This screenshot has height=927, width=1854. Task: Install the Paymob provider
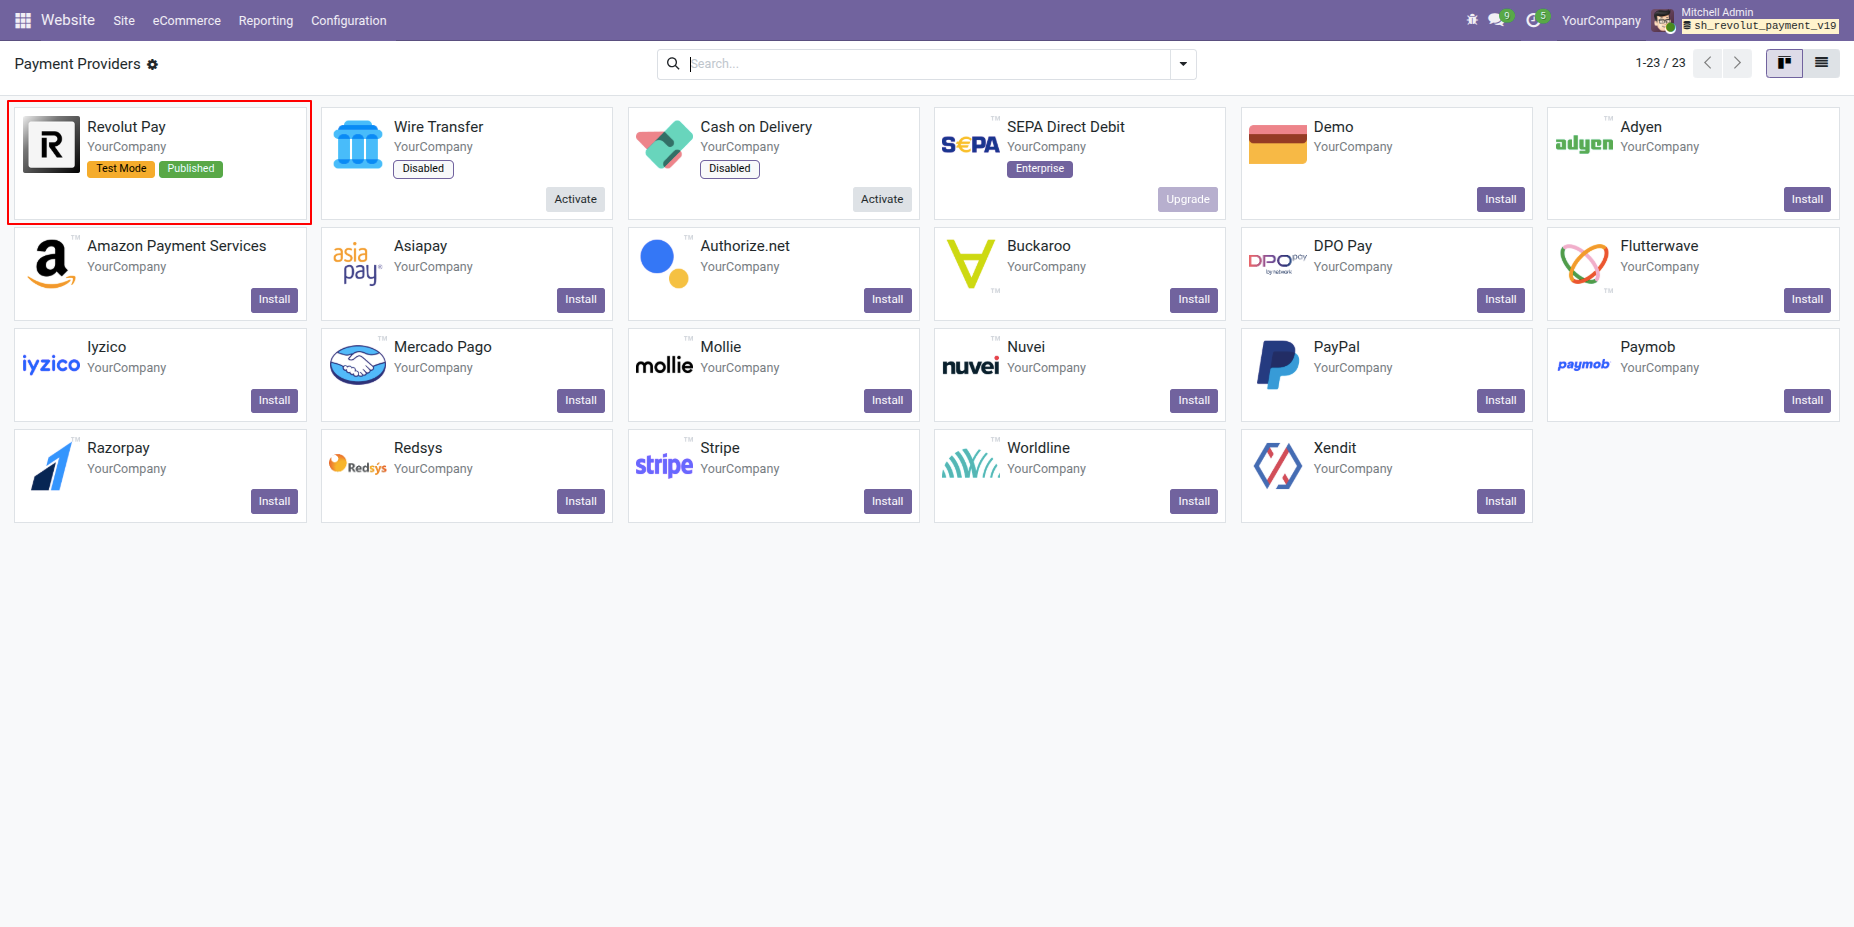click(1807, 400)
